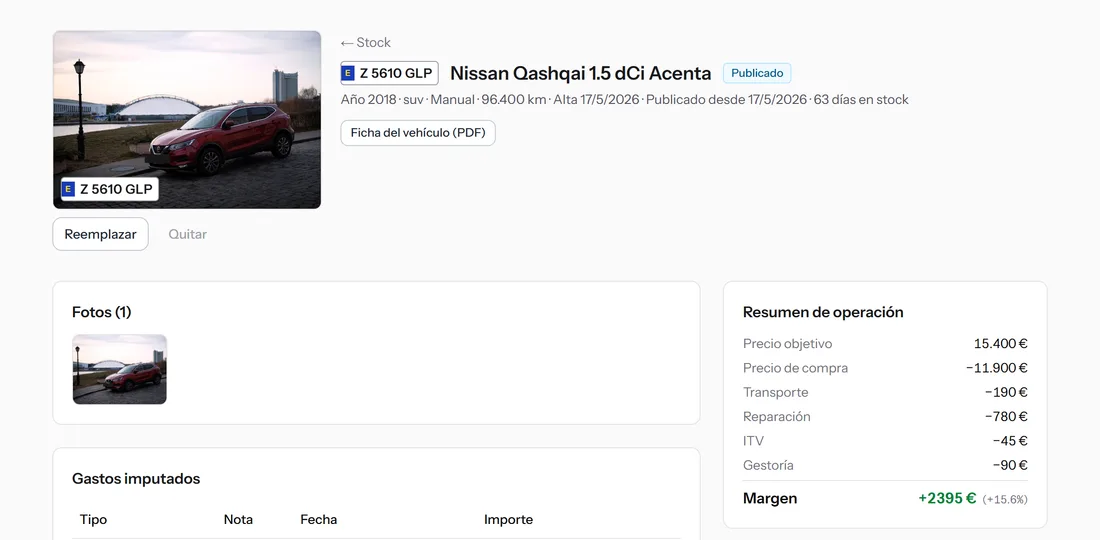This screenshot has height=540, width=1100.
Task: Click the Fotos (1) heading
Action: (102, 312)
